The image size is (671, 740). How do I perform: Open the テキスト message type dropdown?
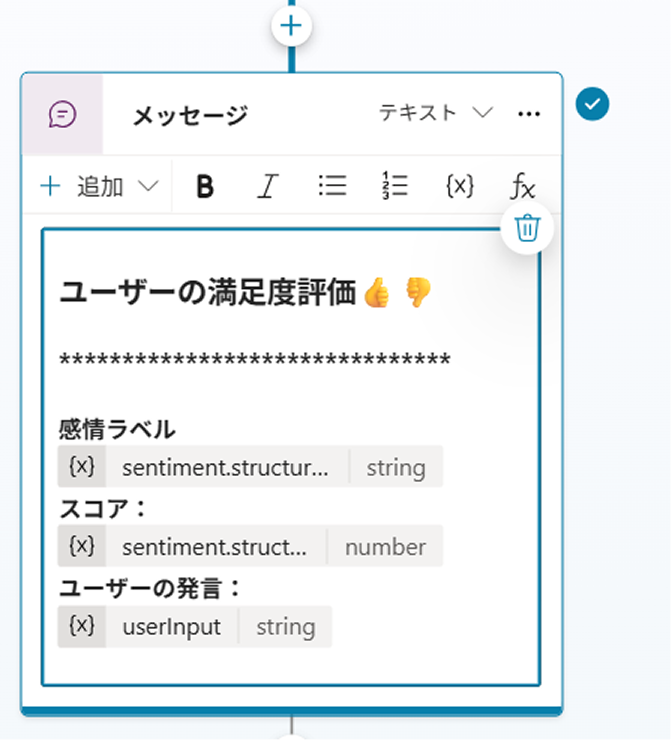[435, 114]
